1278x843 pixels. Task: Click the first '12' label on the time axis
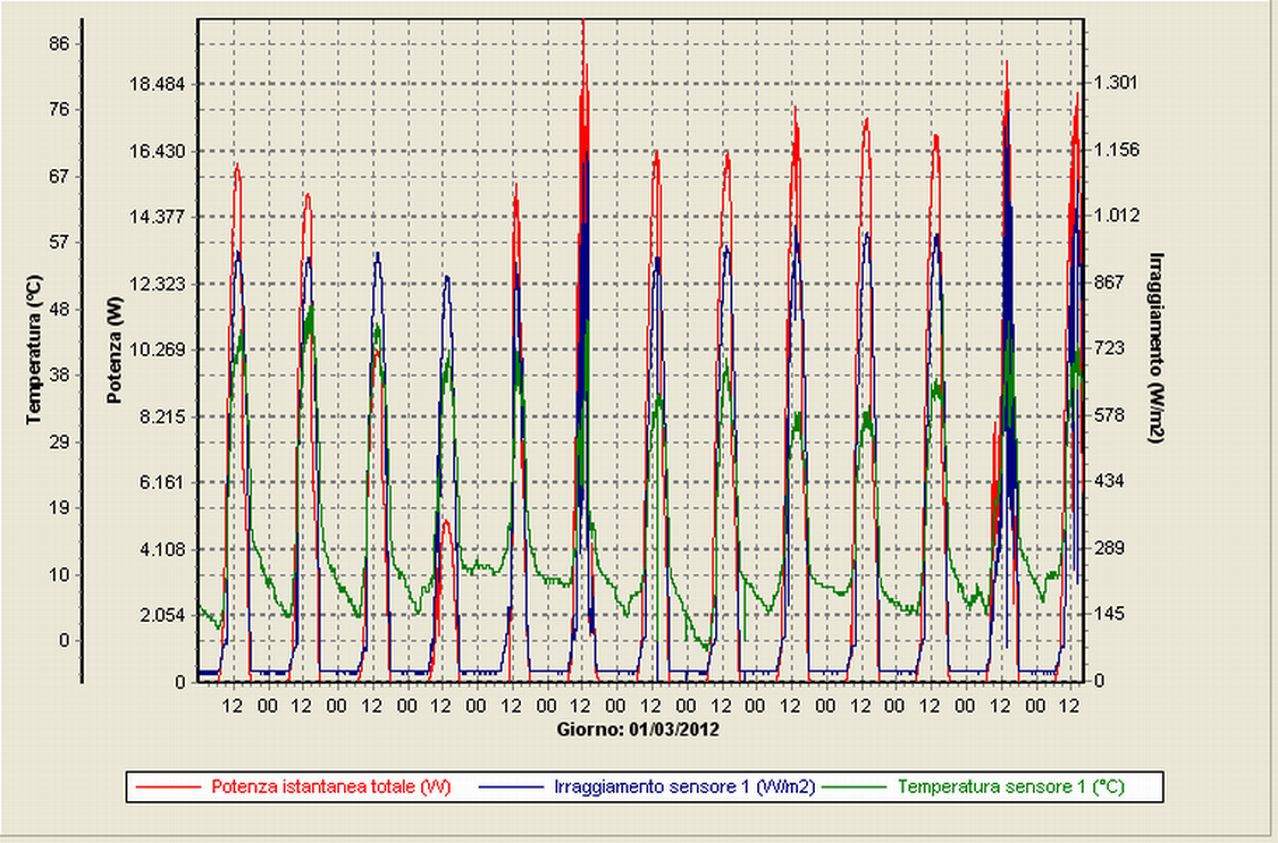[232, 704]
